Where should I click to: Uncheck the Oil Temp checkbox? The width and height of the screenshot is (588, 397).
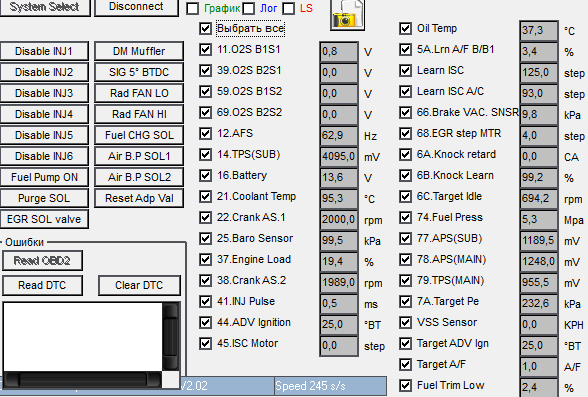405,28
